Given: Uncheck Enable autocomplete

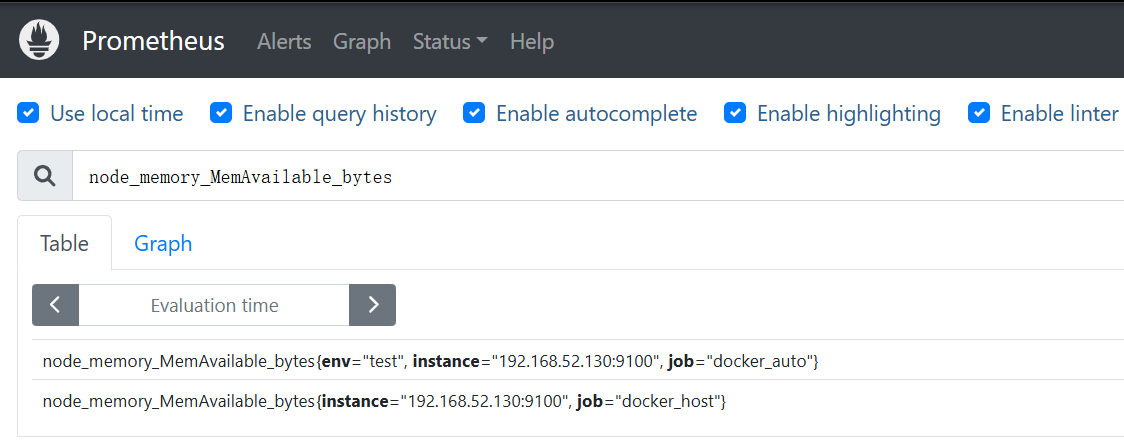Looking at the screenshot, I should click(474, 113).
